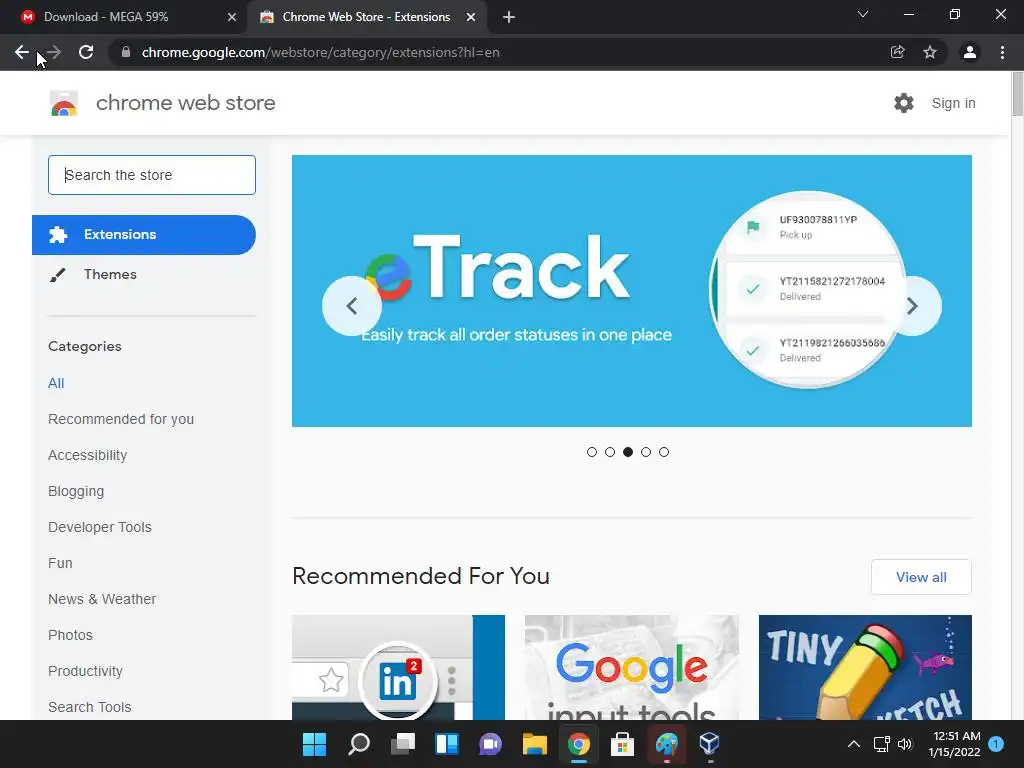Screen dimensions: 1024x768
Task: Choose All category
Action: tap(56, 383)
